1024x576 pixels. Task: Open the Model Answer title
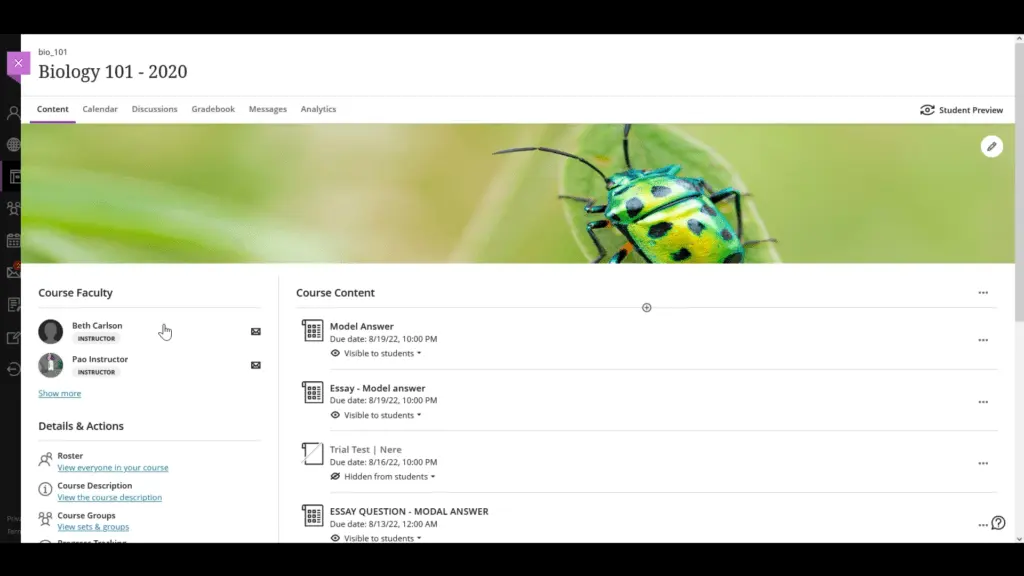tap(362, 327)
